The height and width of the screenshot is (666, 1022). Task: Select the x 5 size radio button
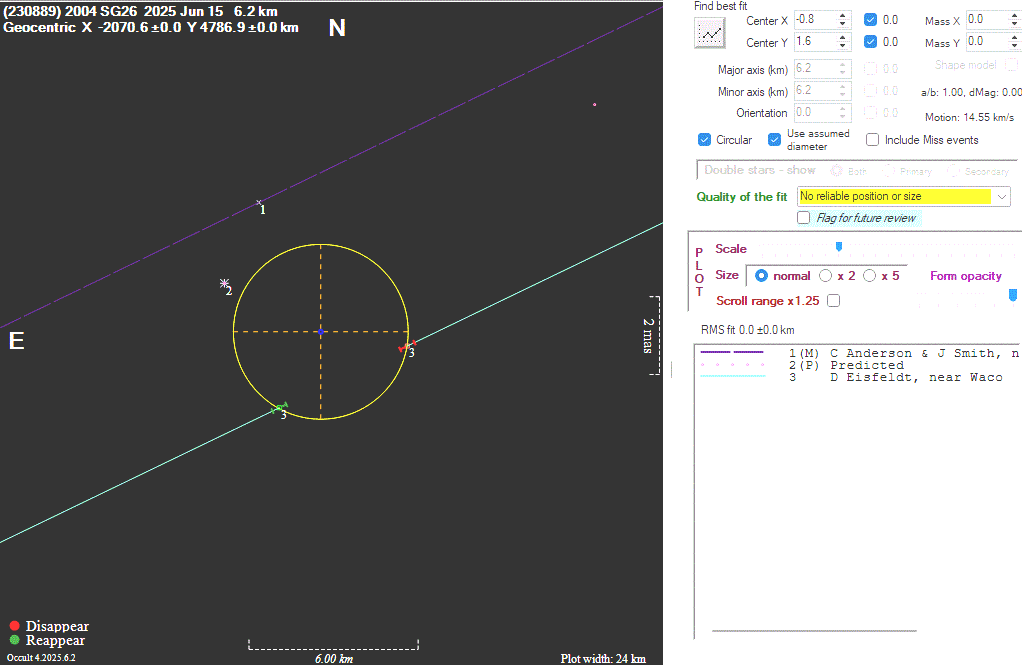(x=869, y=276)
